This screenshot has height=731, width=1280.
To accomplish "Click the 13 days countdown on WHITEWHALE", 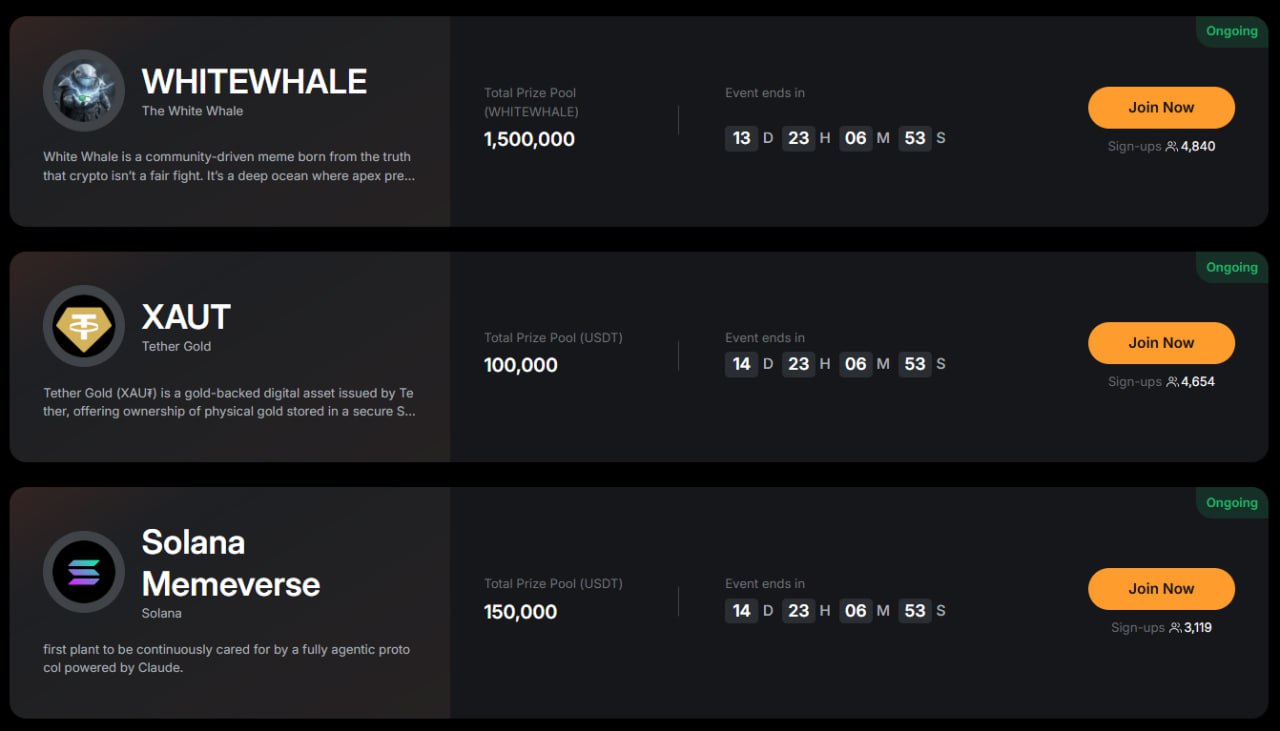I will 741,138.
